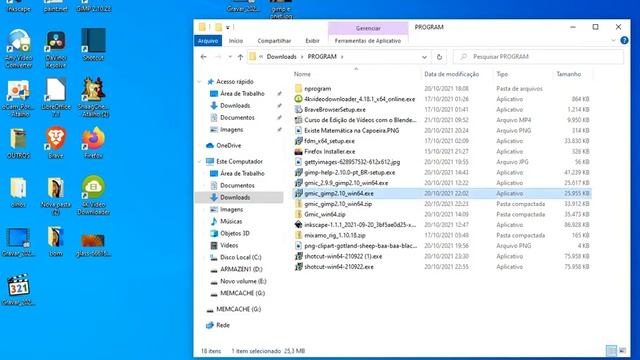Select the Firefox Installer.exe file icon
640x360 pixels.
[298, 151]
